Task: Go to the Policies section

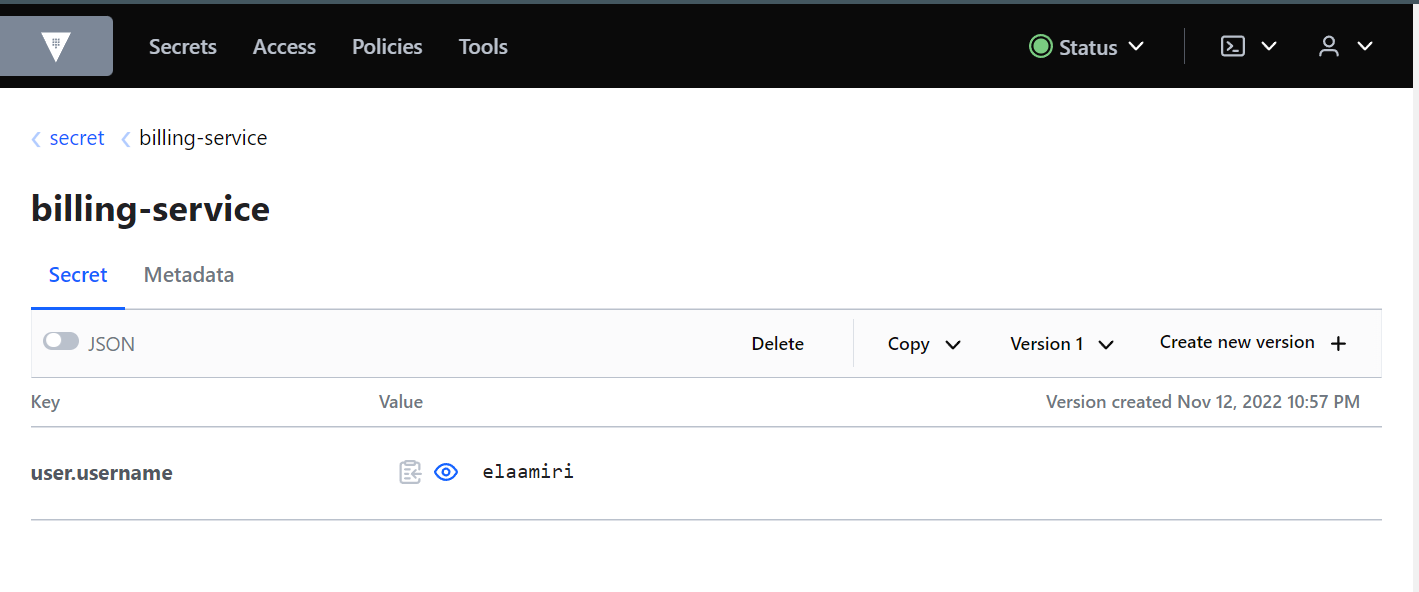Action: pos(387,47)
